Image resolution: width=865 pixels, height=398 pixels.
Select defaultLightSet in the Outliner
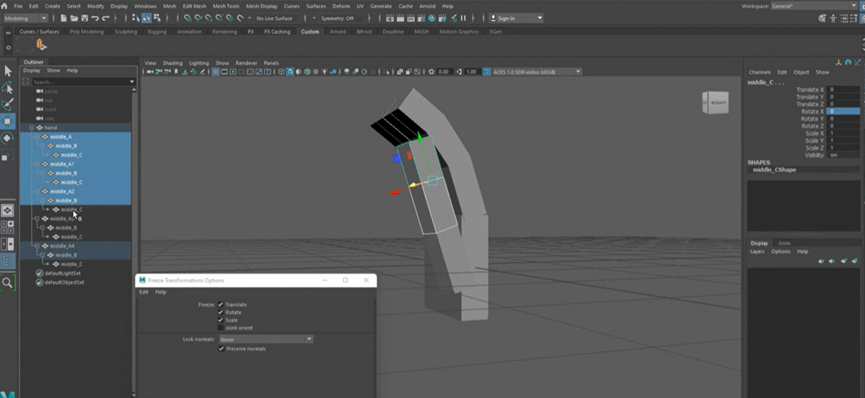(62, 273)
